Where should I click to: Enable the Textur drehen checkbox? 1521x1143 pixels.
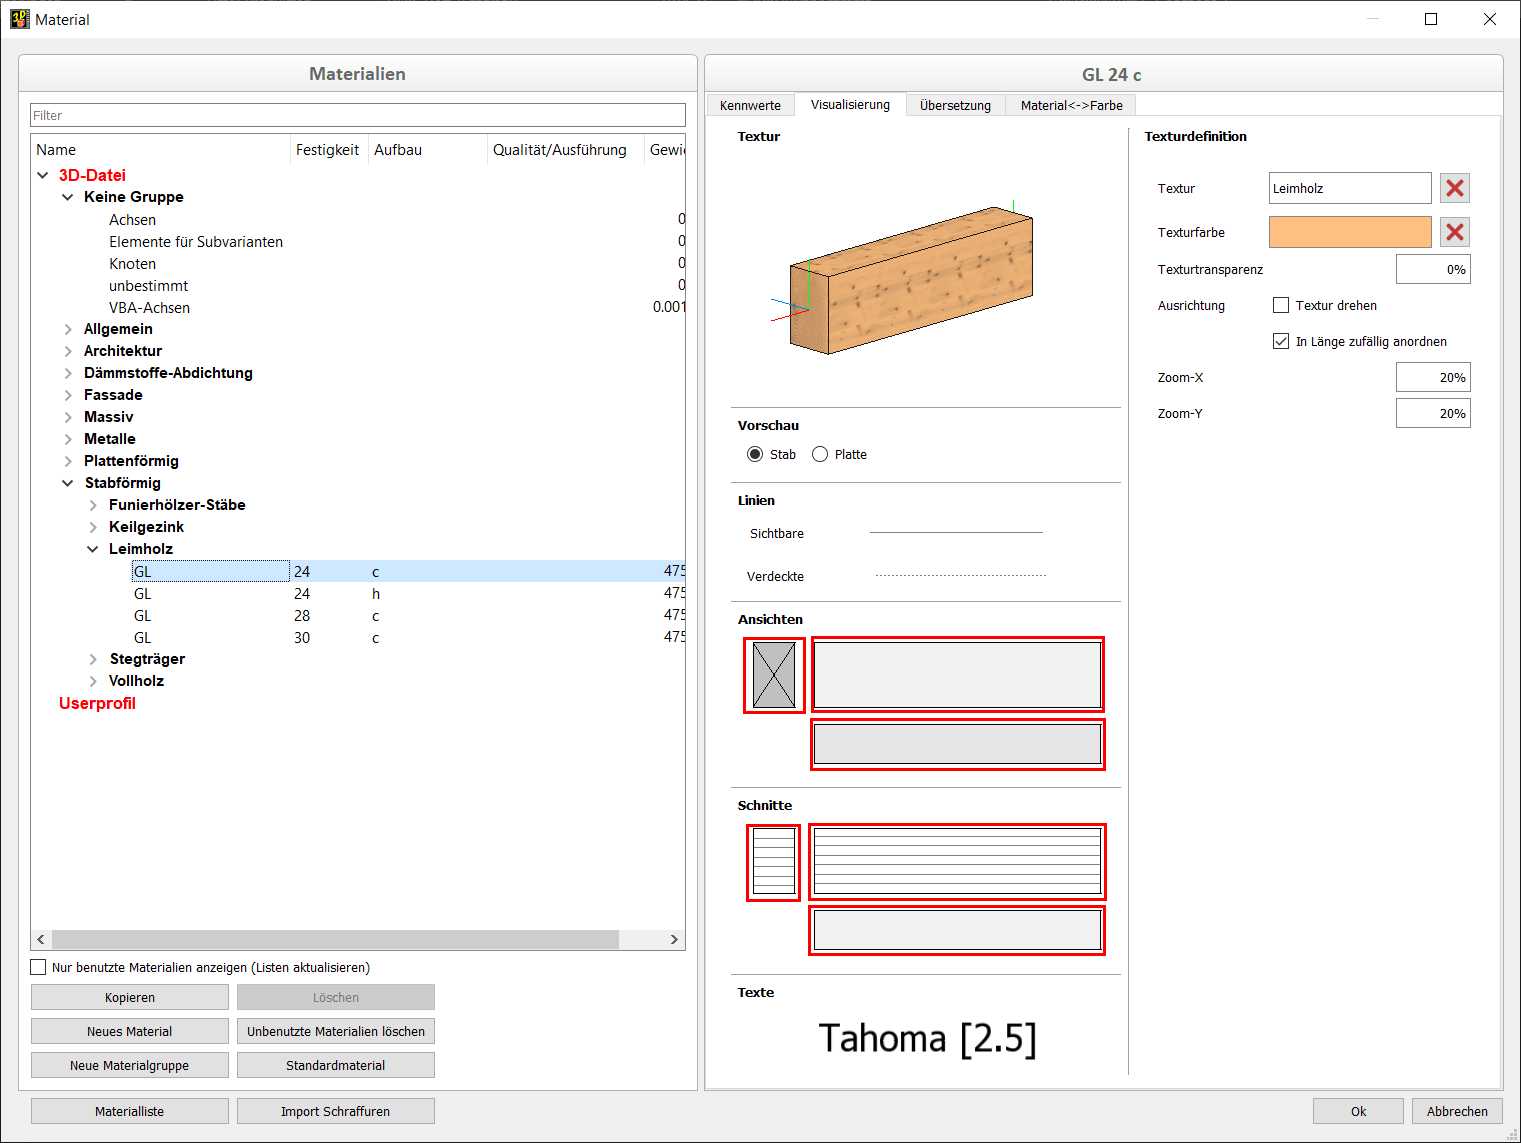pos(1281,305)
